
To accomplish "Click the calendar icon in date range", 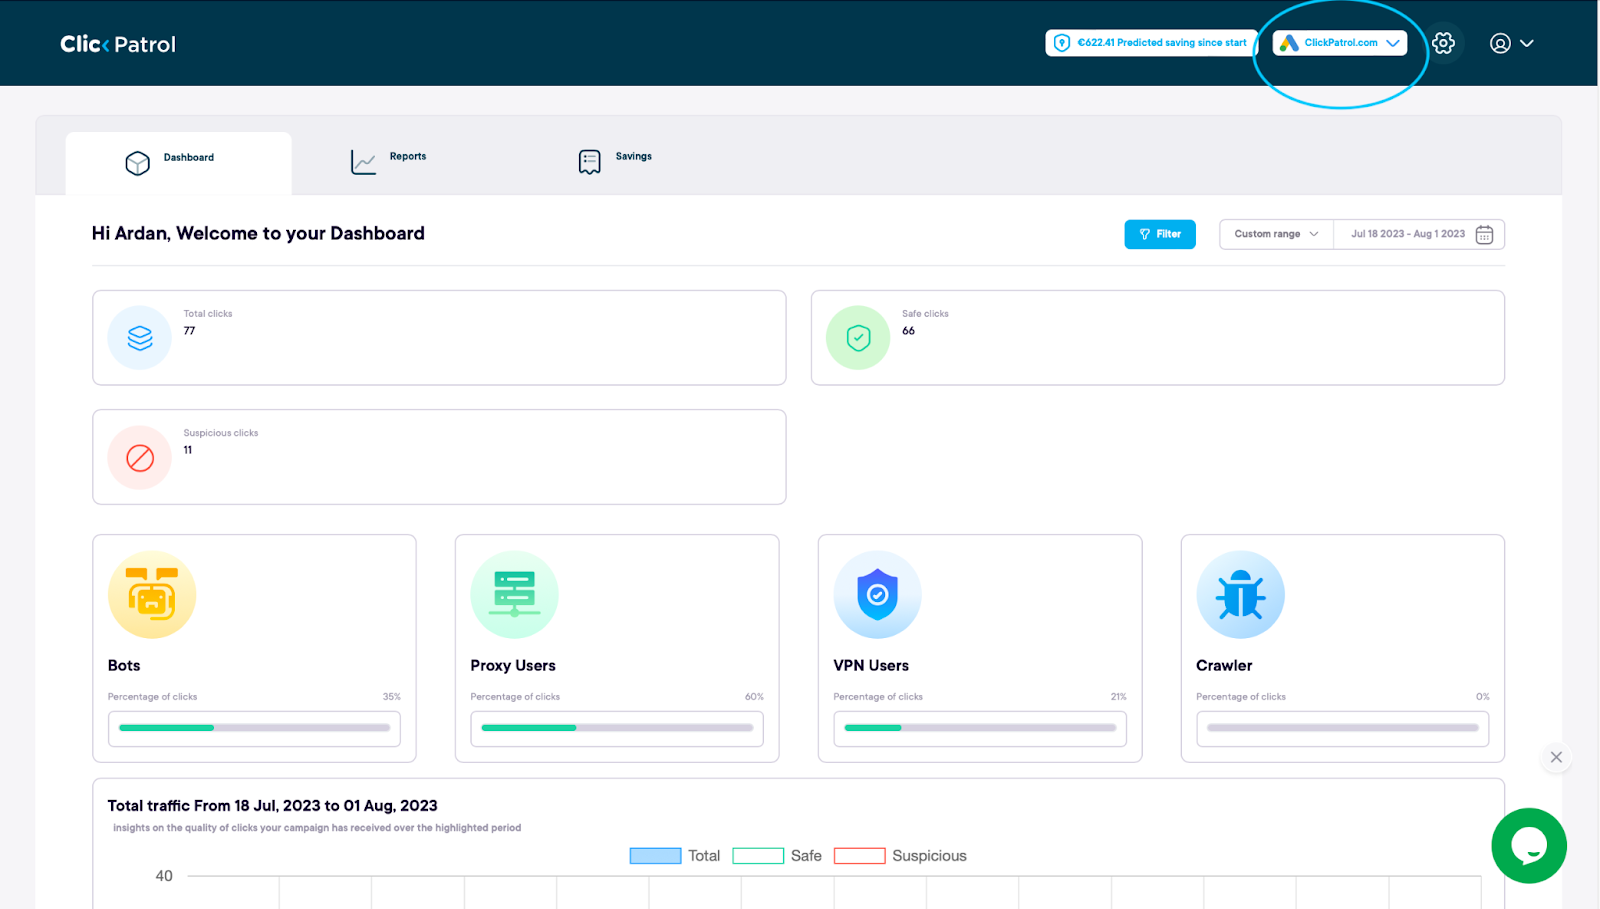I will click(x=1485, y=234).
